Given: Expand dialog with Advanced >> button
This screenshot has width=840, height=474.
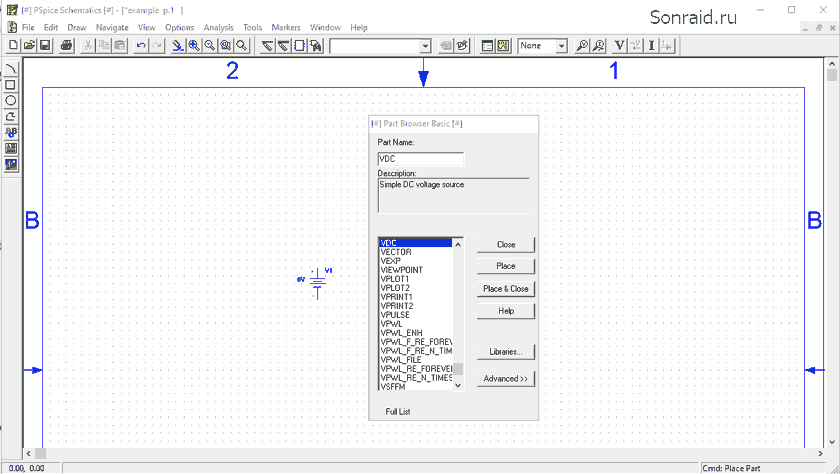Looking at the screenshot, I should [x=506, y=379].
